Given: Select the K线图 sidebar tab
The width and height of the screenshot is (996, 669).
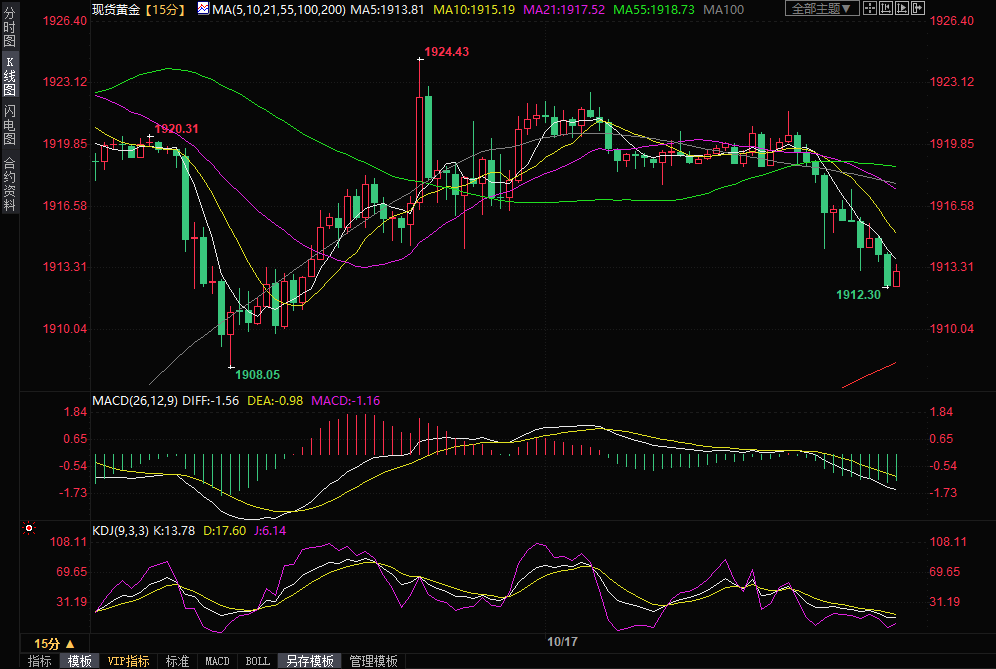Looking at the screenshot, I should pyautogui.click(x=9, y=77).
